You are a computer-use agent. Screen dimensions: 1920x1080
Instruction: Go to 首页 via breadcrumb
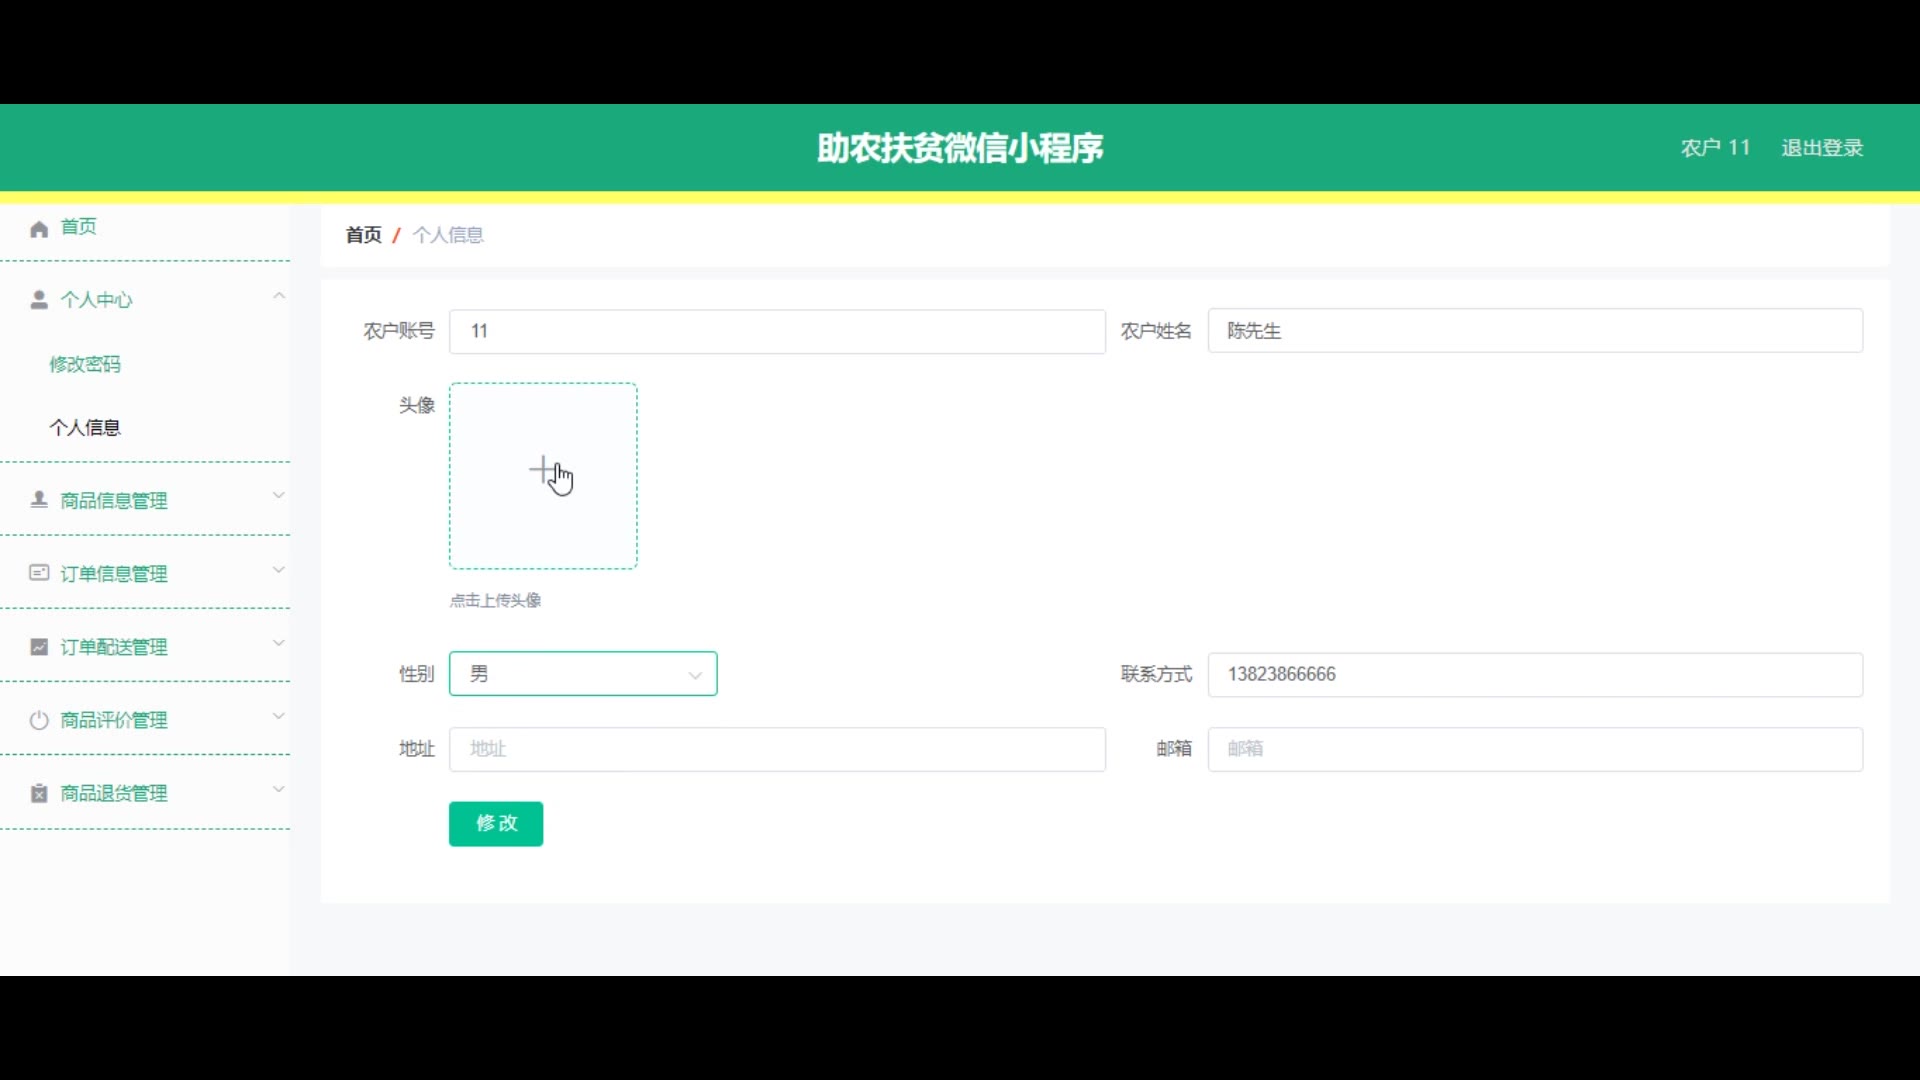364,235
